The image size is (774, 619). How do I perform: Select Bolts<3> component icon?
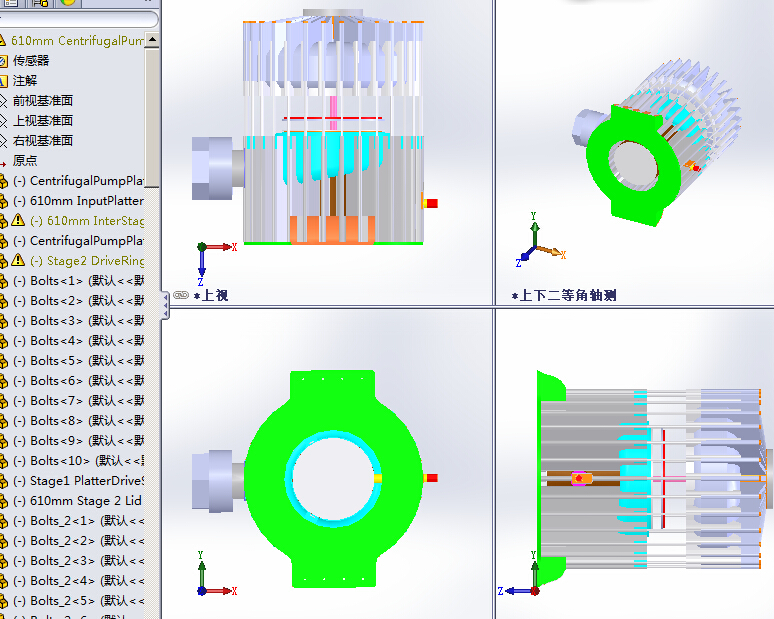click(x=3, y=321)
